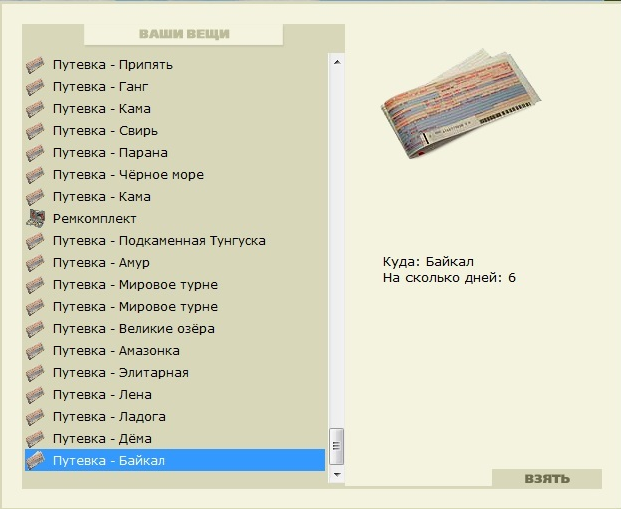Select the text Путевка - Припять
621x509 pixels.
[x=113, y=65]
